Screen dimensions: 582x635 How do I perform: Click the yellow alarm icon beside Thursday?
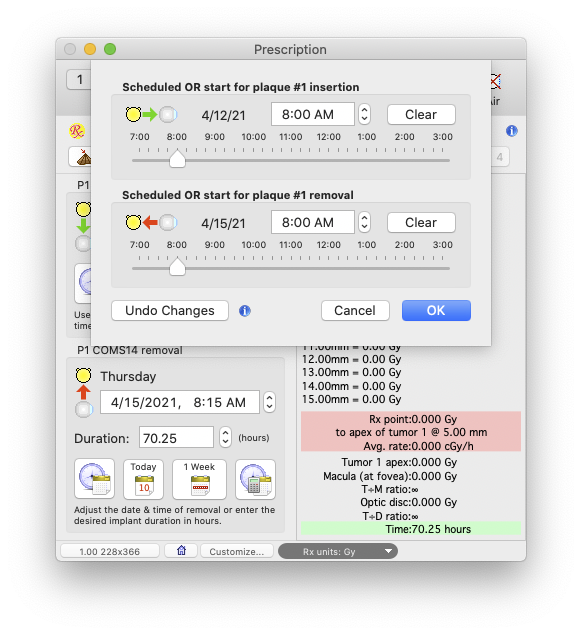(83, 375)
